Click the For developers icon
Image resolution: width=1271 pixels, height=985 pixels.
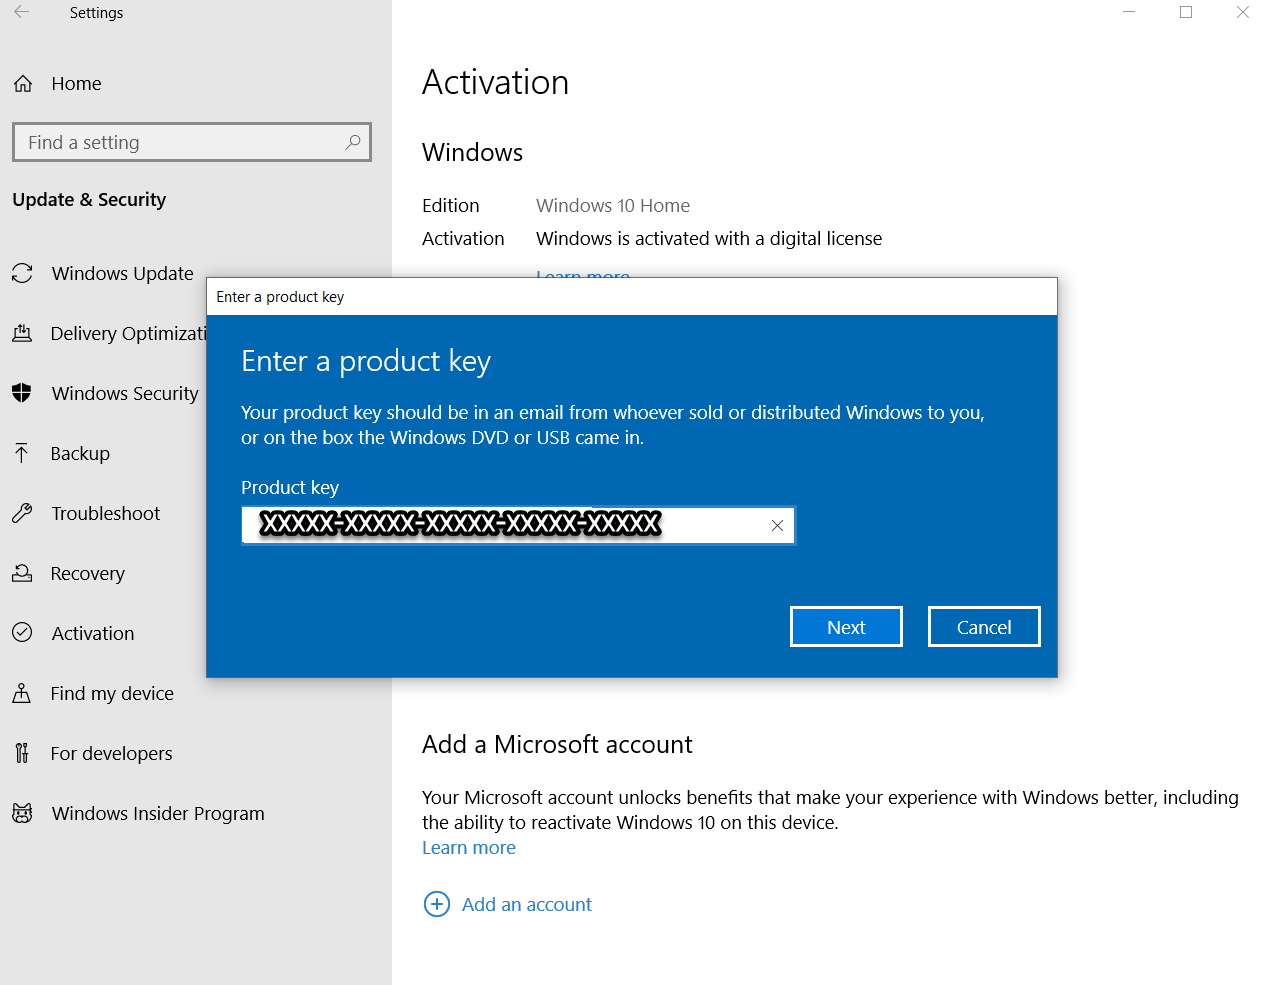[x=22, y=753]
